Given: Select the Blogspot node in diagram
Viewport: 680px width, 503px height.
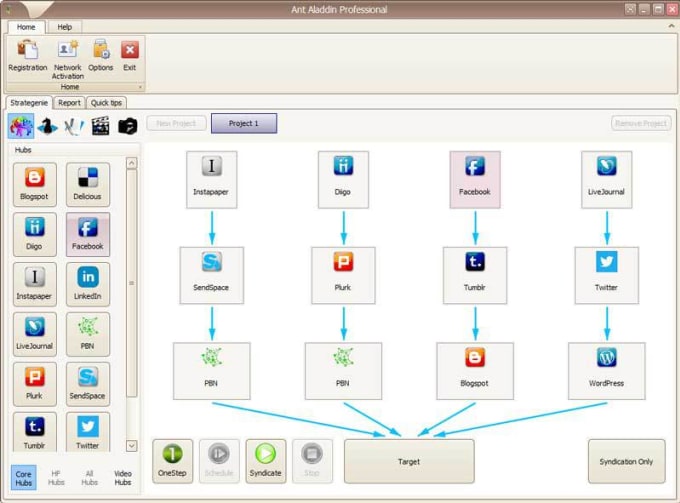Looking at the screenshot, I should [x=475, y=371].
